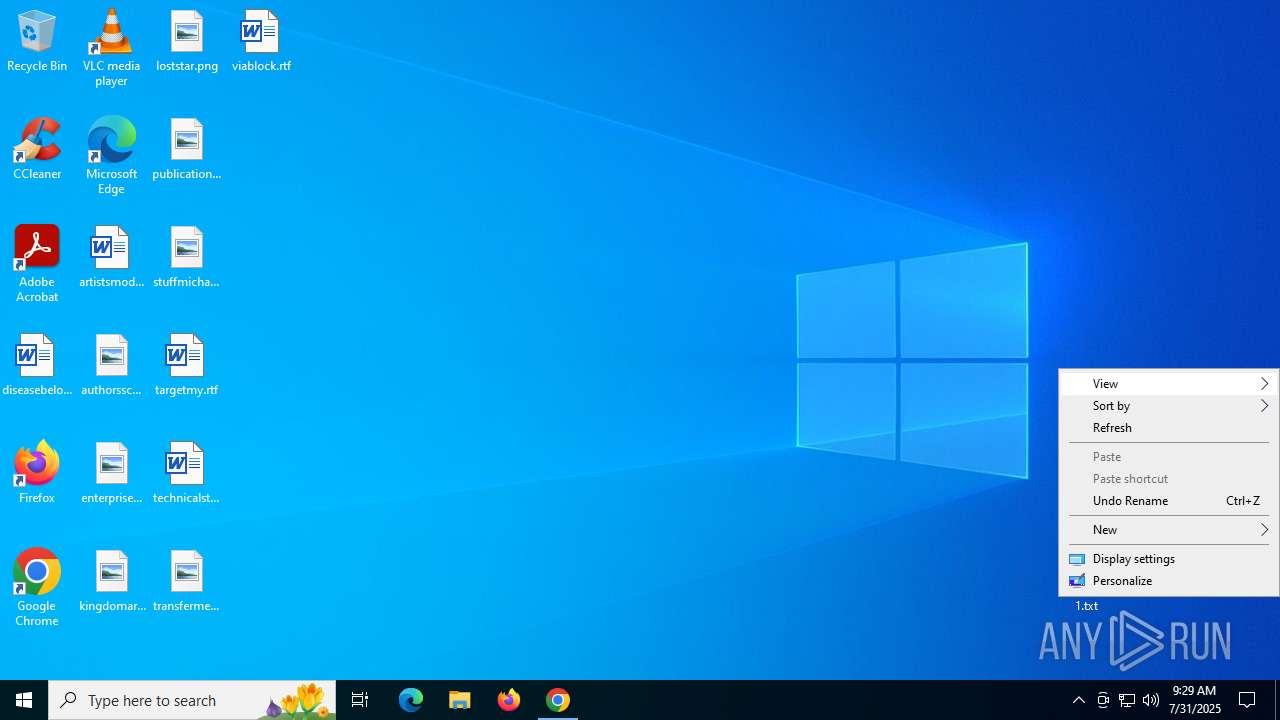This screenshot has width=1280, height=720.
Task: Click the taskbar search box
Action: pos(192,700)
